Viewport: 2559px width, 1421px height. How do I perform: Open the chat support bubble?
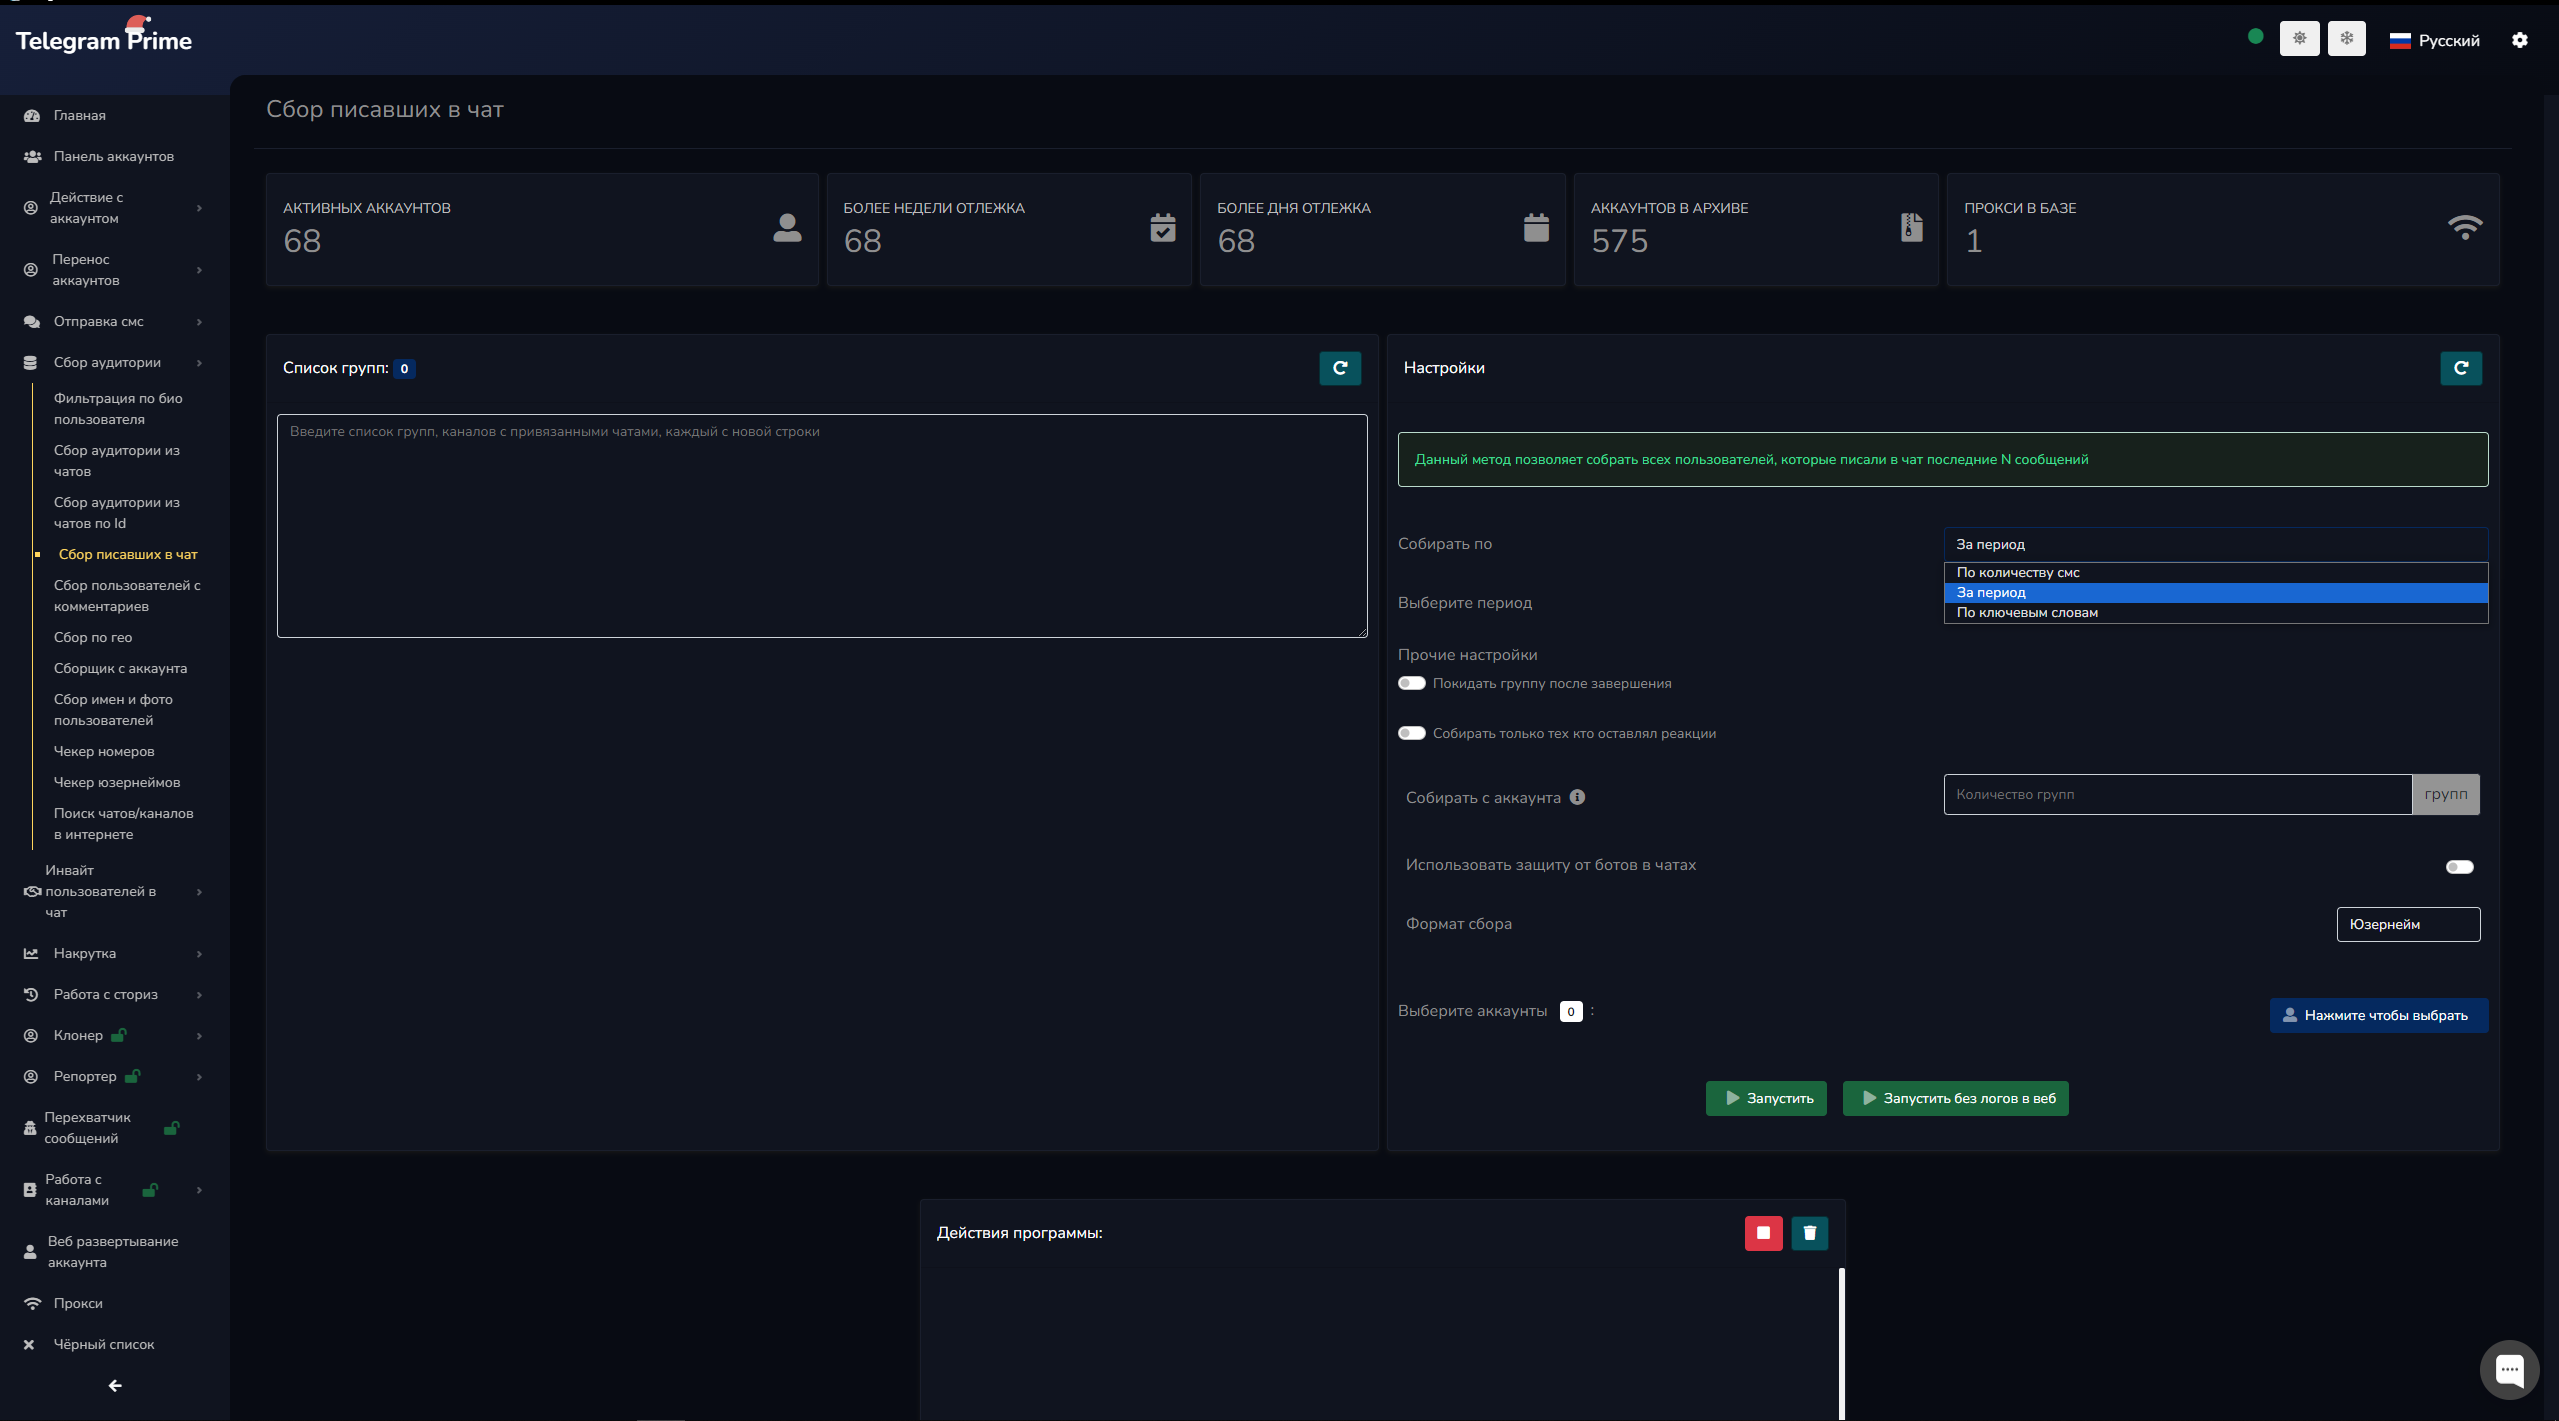click(2508, 1369)
